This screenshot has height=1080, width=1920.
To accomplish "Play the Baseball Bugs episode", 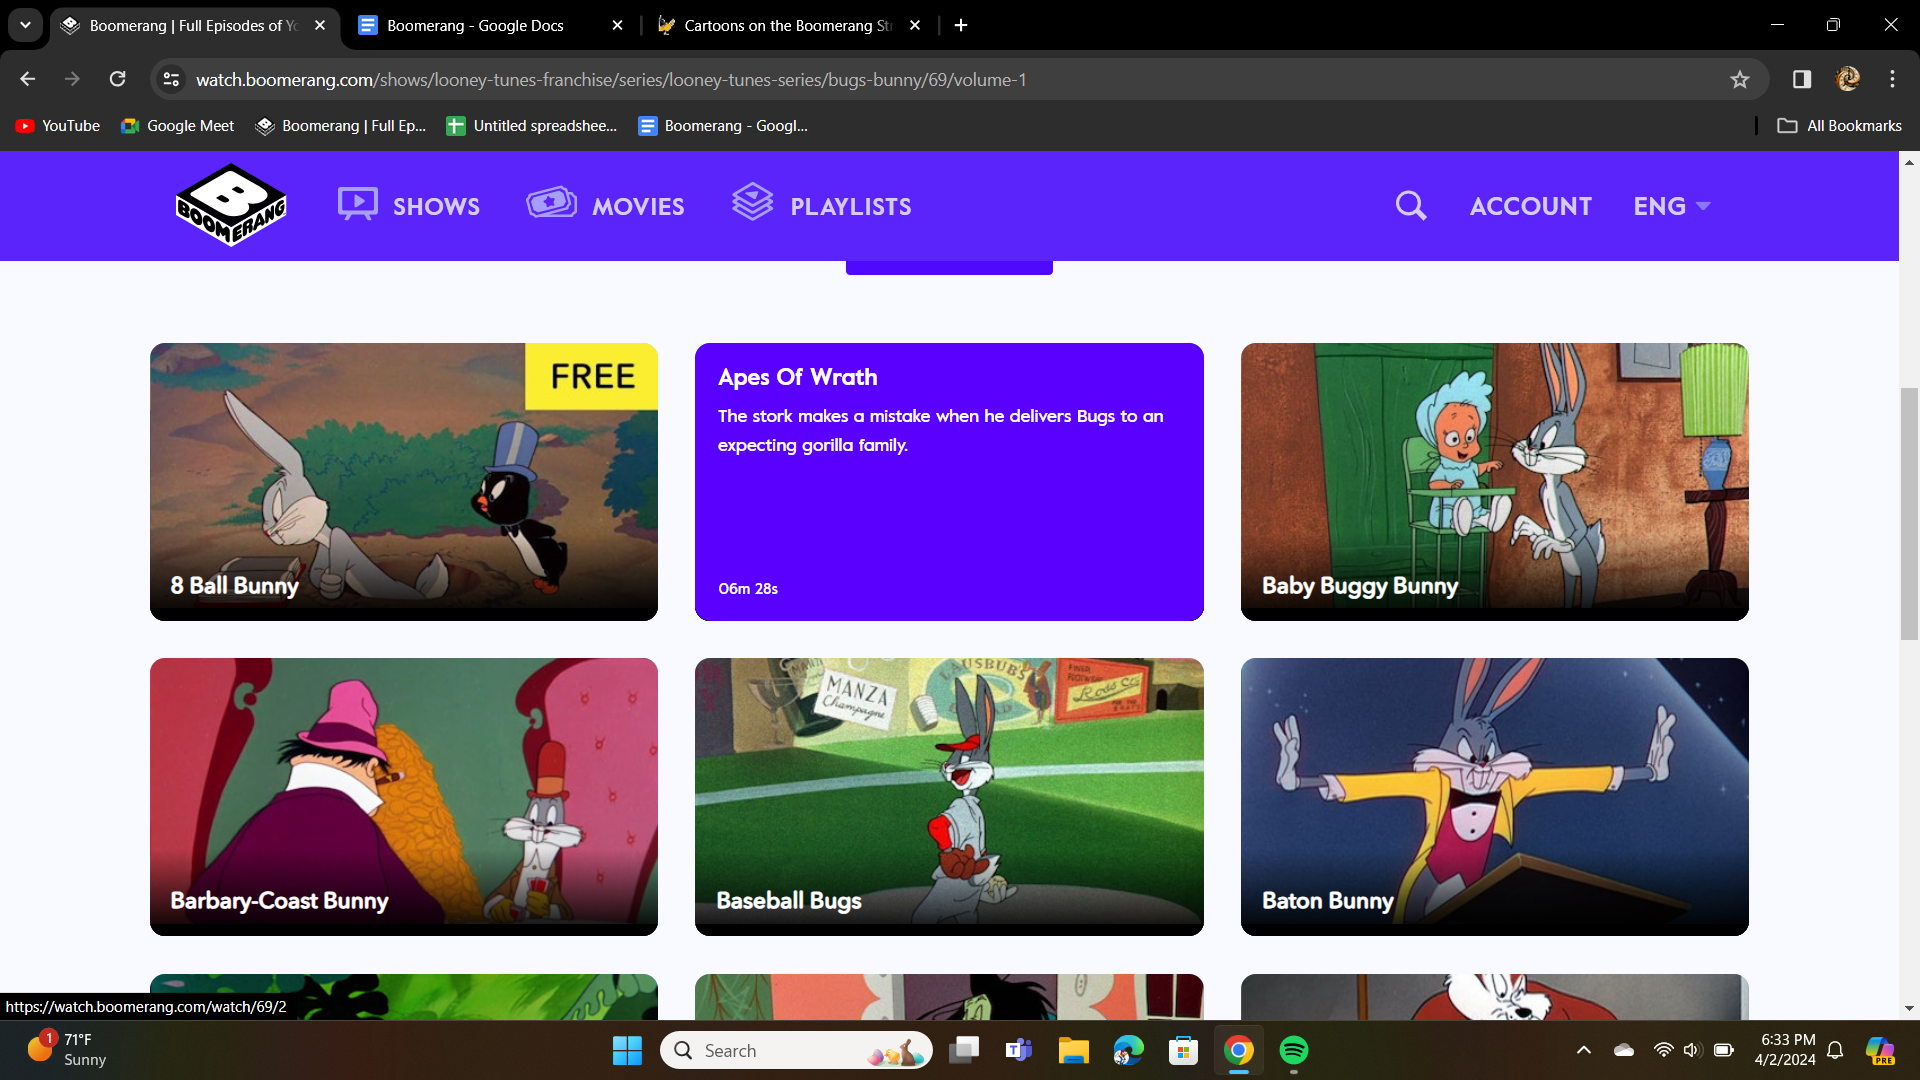I will tap(949, 796).
